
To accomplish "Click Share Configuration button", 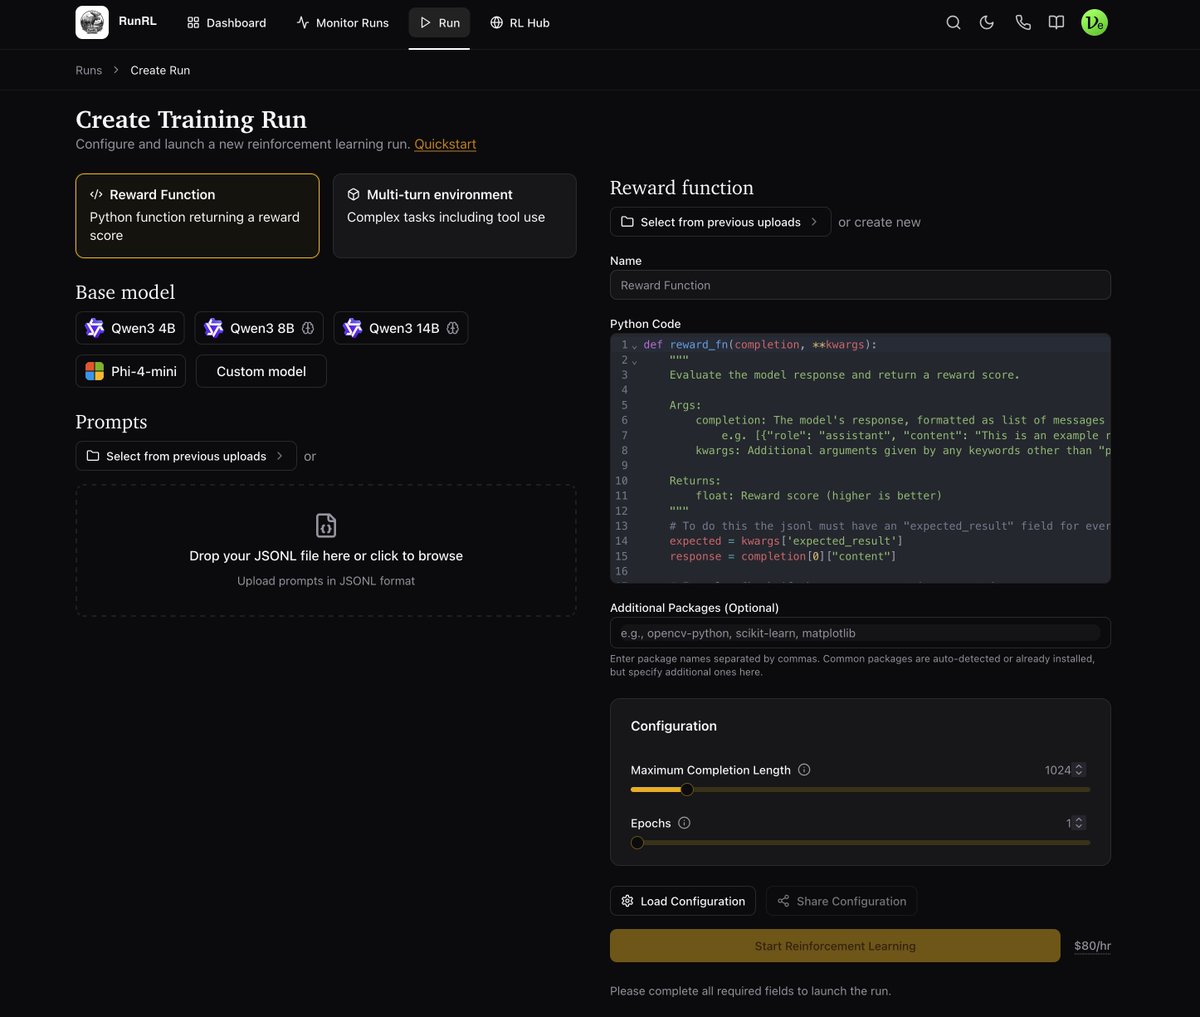I will [841, 901].
